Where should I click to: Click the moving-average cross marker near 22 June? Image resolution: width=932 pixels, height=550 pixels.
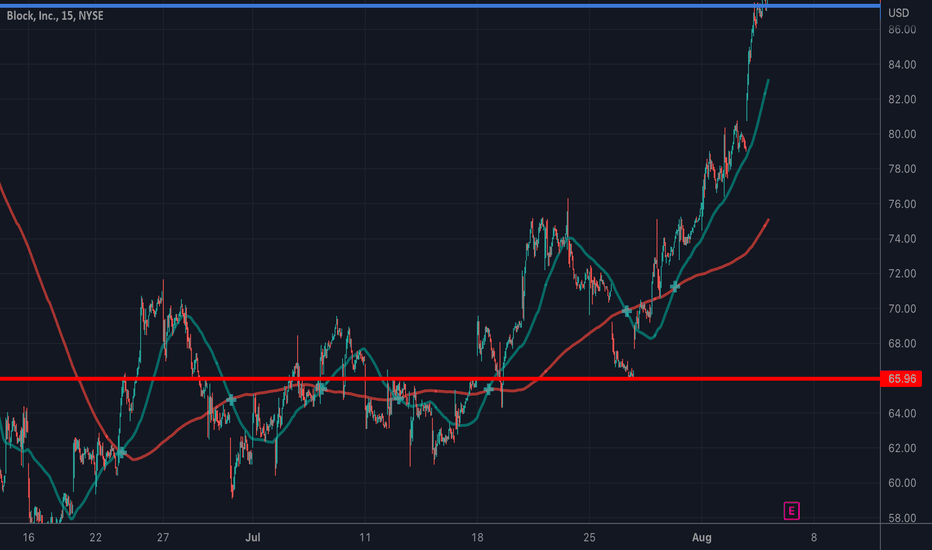tap(121, 453)
